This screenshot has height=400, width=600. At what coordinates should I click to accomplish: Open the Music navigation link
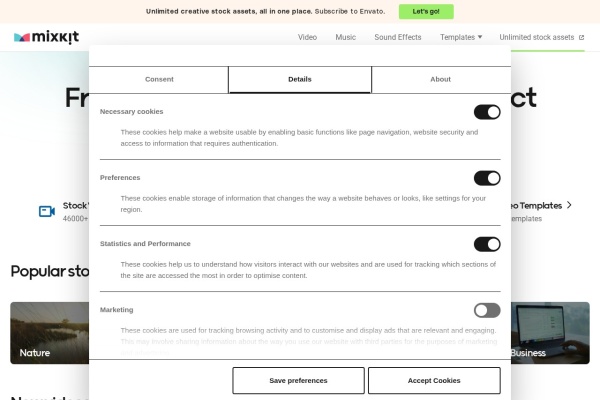click(x=346, y=37)
